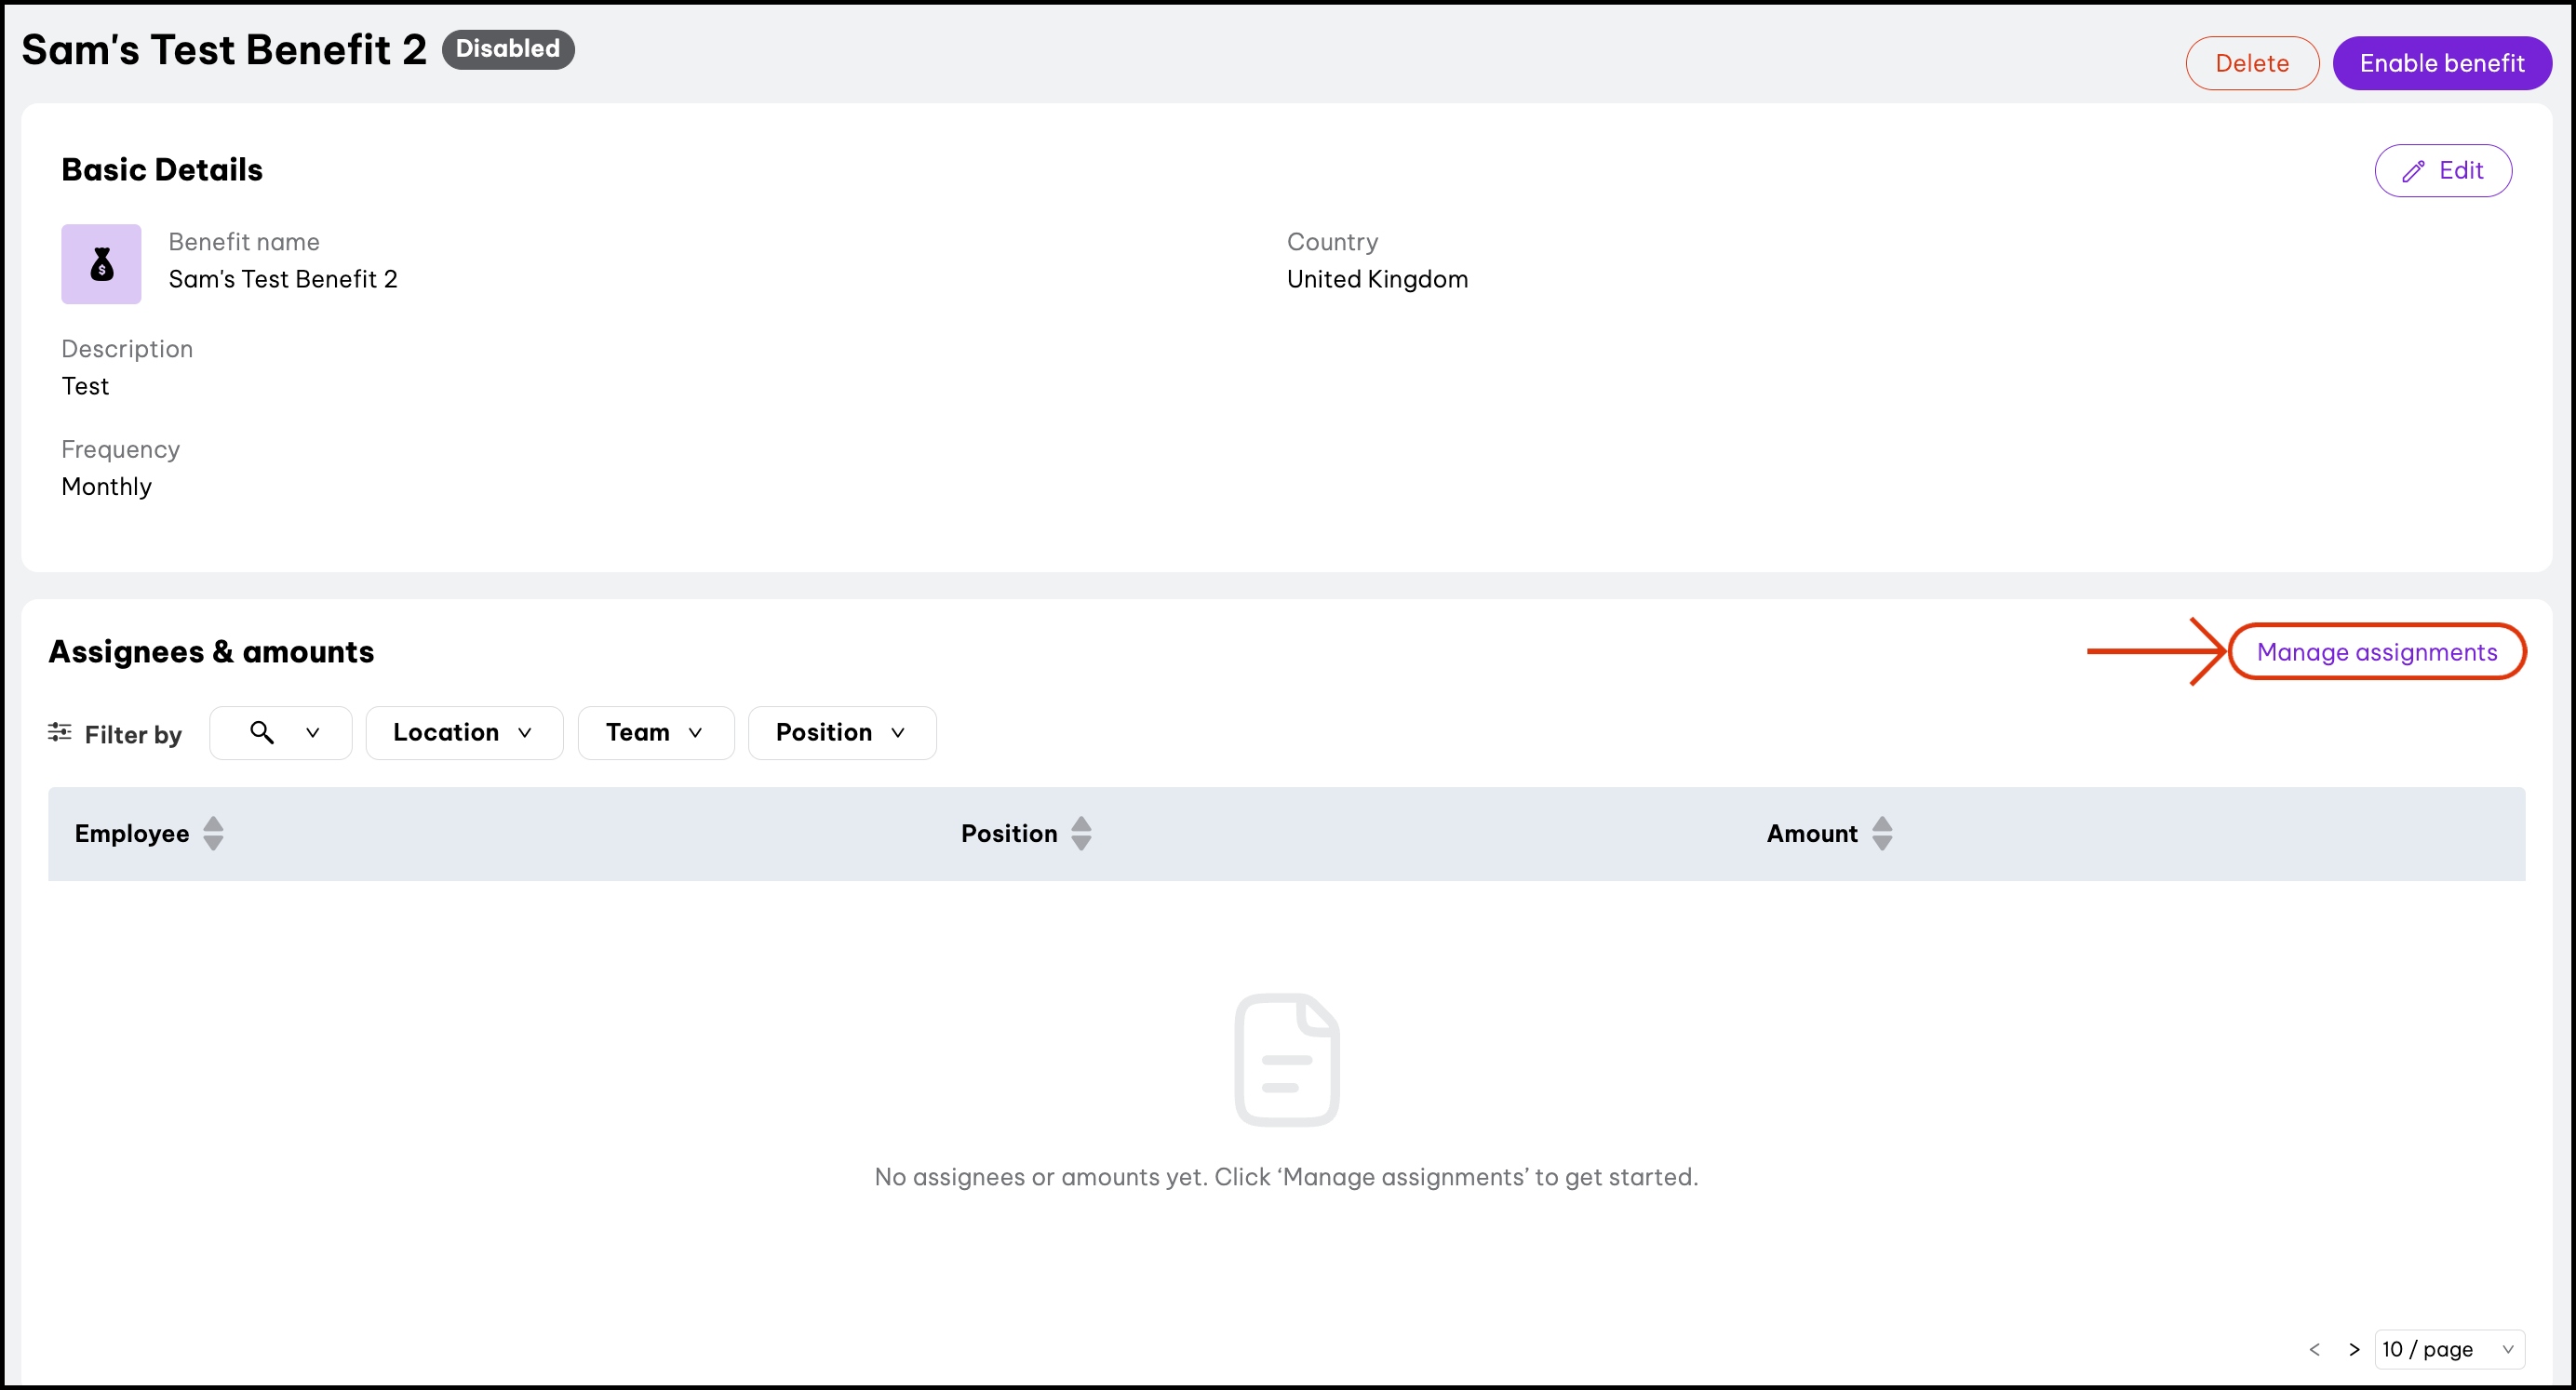The height and width of the screenshot is (1390, 2576).
Task: Go to previous page arrow
Action: pos(2314,1349)
